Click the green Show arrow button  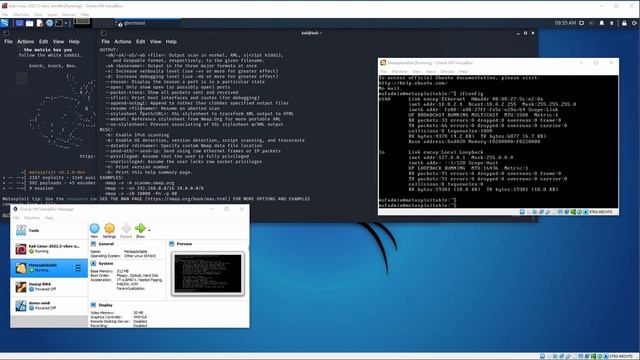[x=140, y=231]
